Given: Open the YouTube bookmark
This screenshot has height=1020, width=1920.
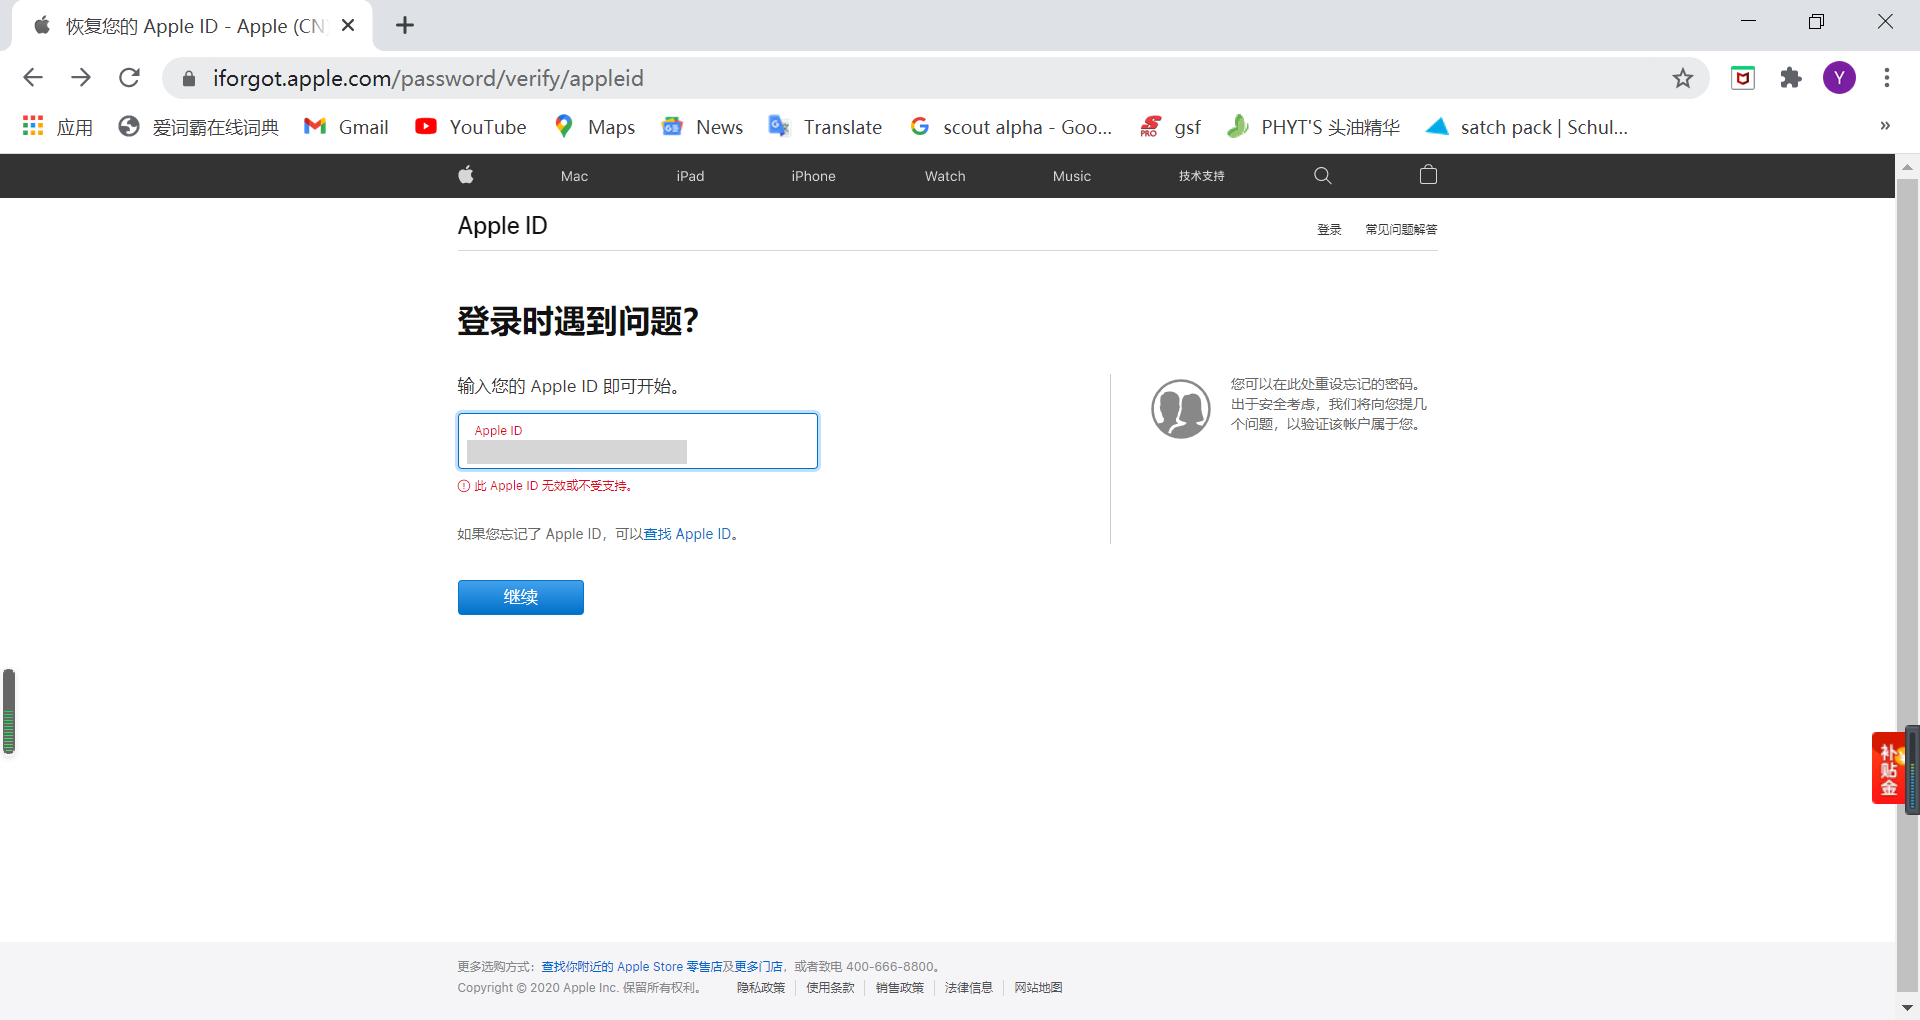Looking at the screenshot, I should (x=471, y=127).
